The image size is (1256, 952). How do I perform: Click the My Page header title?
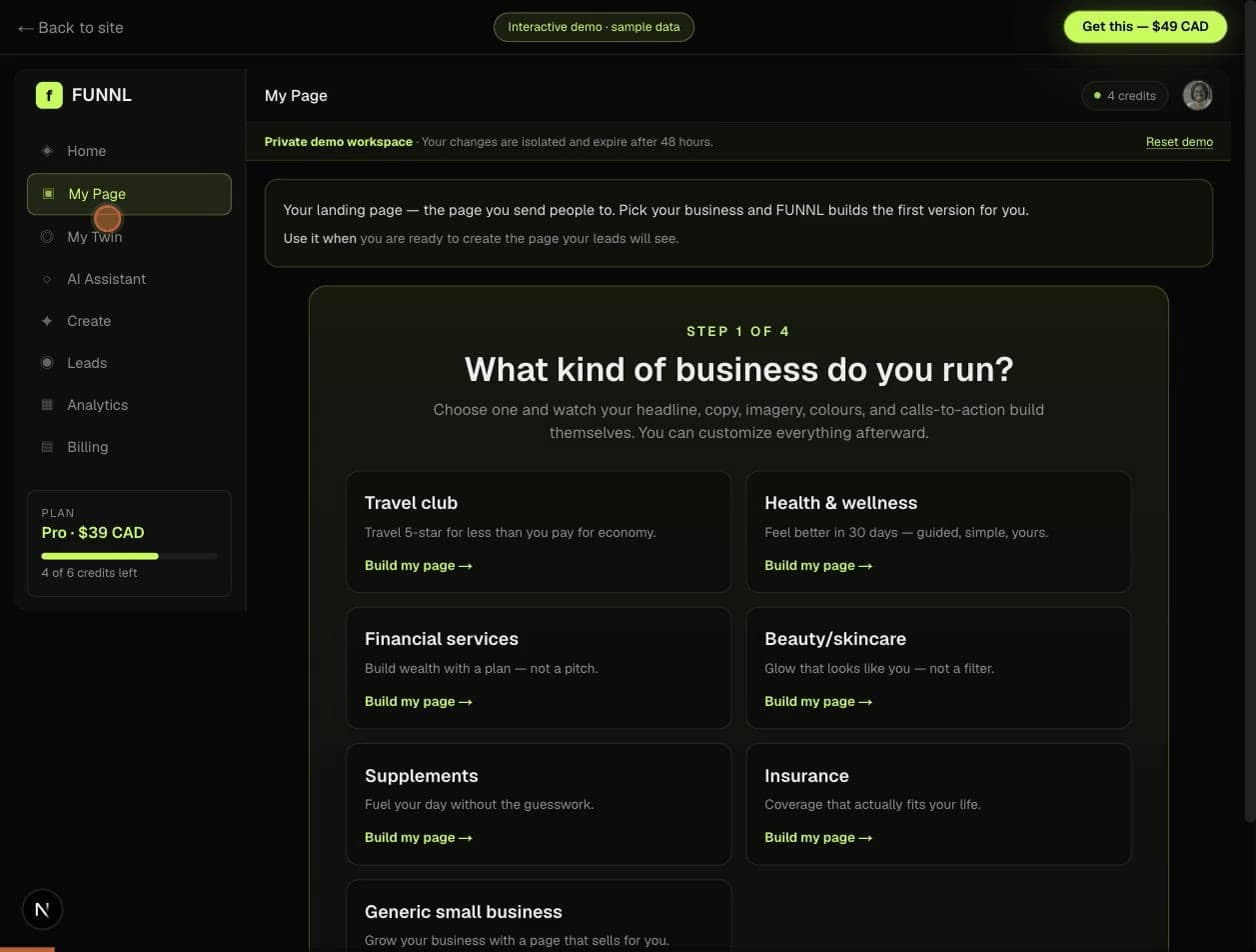[296, 96]
